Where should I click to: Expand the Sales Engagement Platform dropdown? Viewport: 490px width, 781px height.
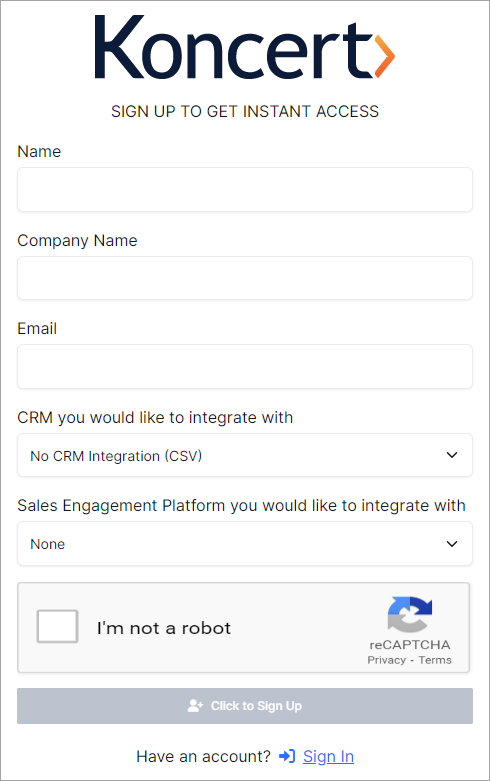coord(245,543)
